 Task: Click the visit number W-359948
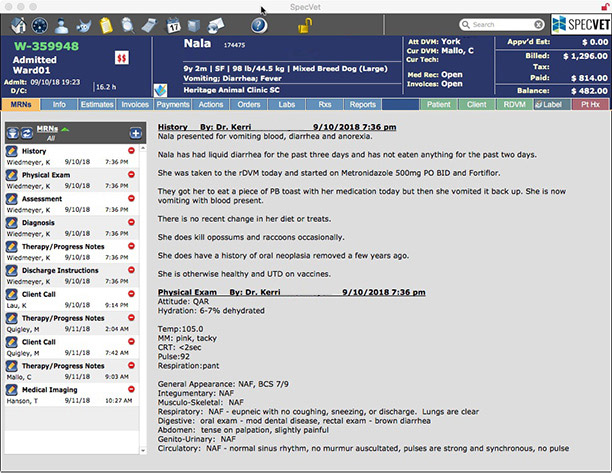(x=46, y=46)
